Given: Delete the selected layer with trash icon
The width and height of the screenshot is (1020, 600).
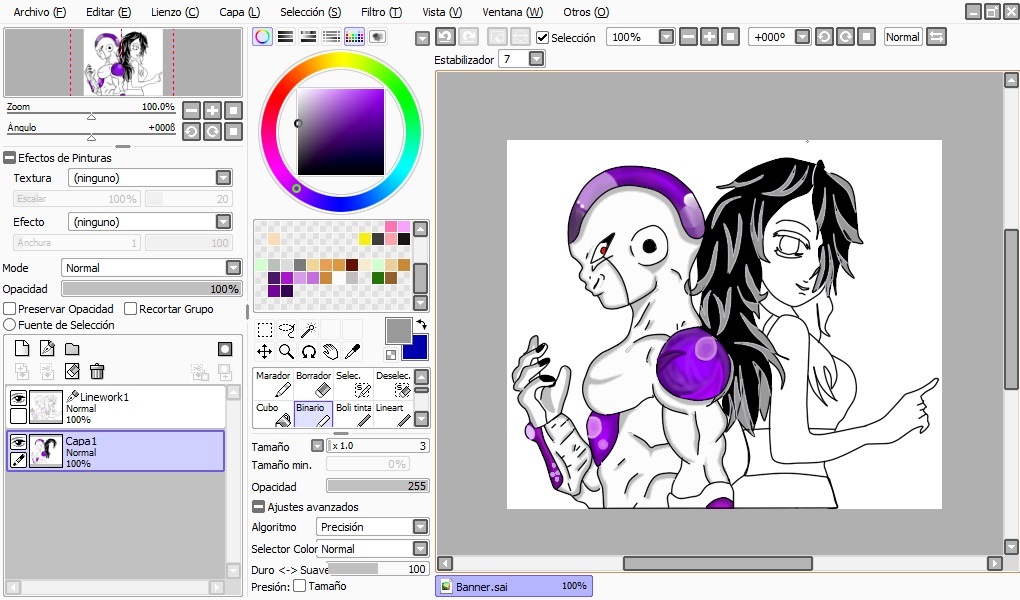Looking at the screenshot, I should point(97,372).
